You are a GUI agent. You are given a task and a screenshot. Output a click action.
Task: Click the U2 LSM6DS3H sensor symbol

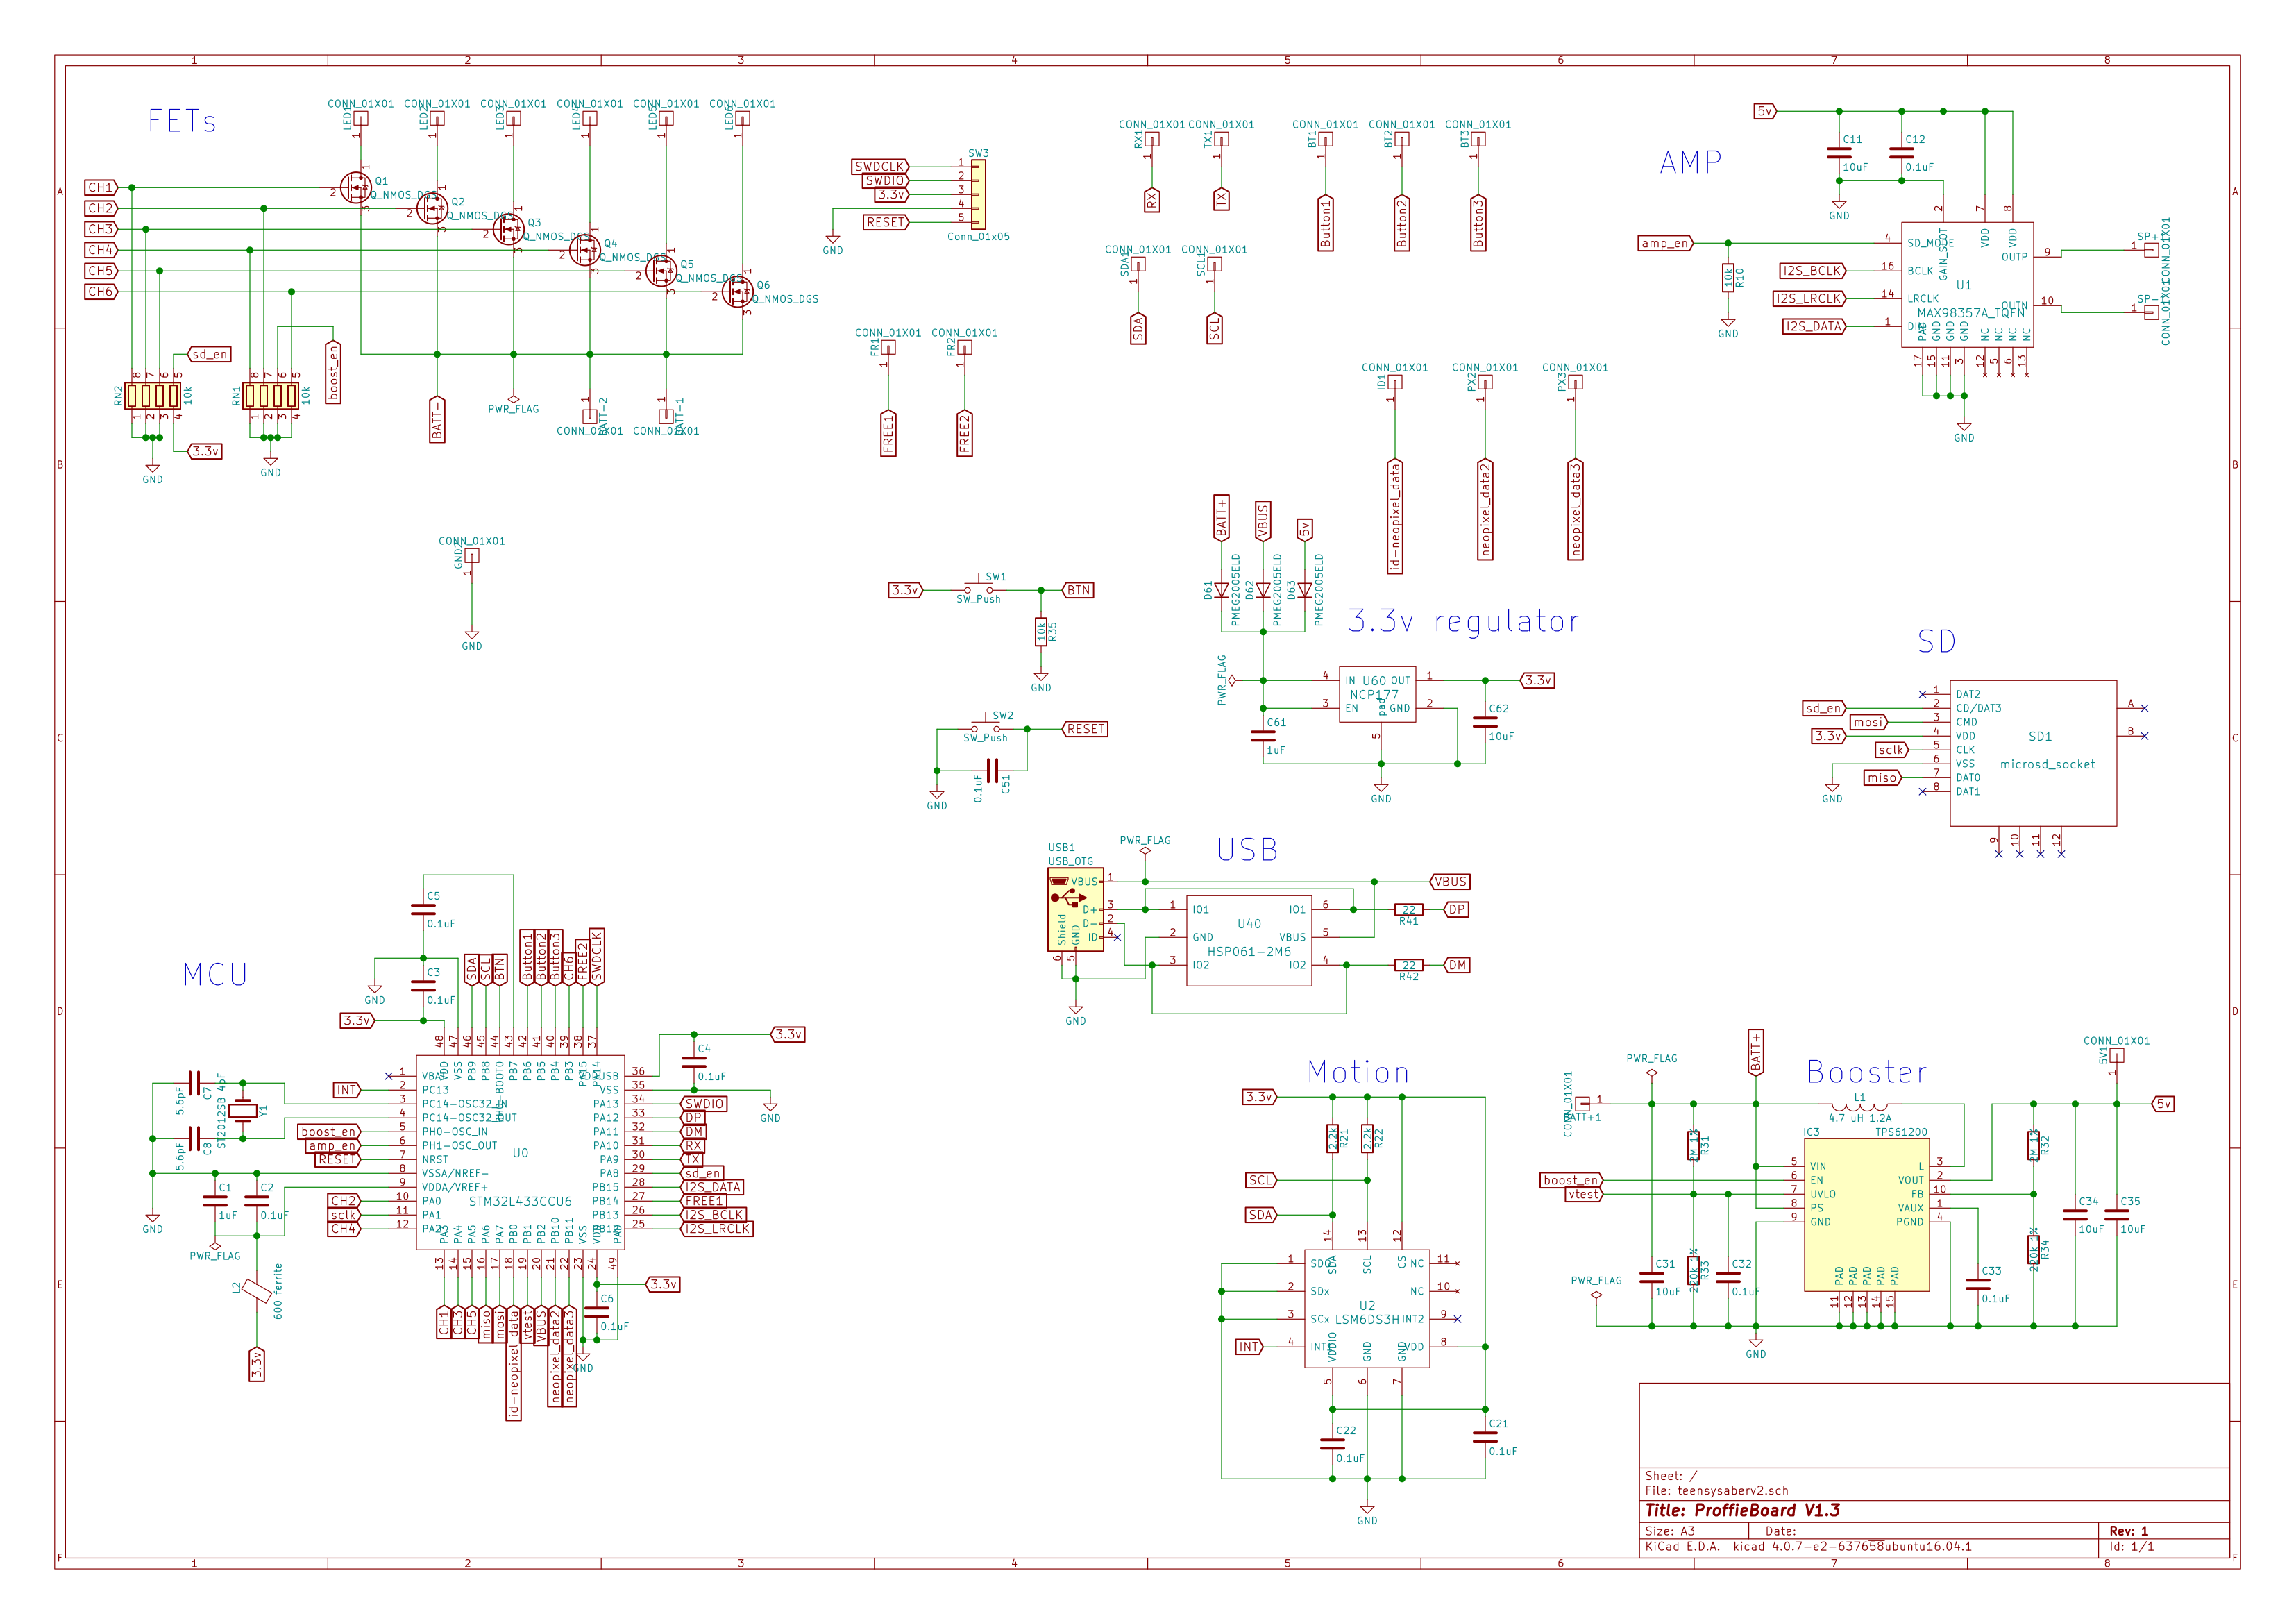tap(1367, 1309)
